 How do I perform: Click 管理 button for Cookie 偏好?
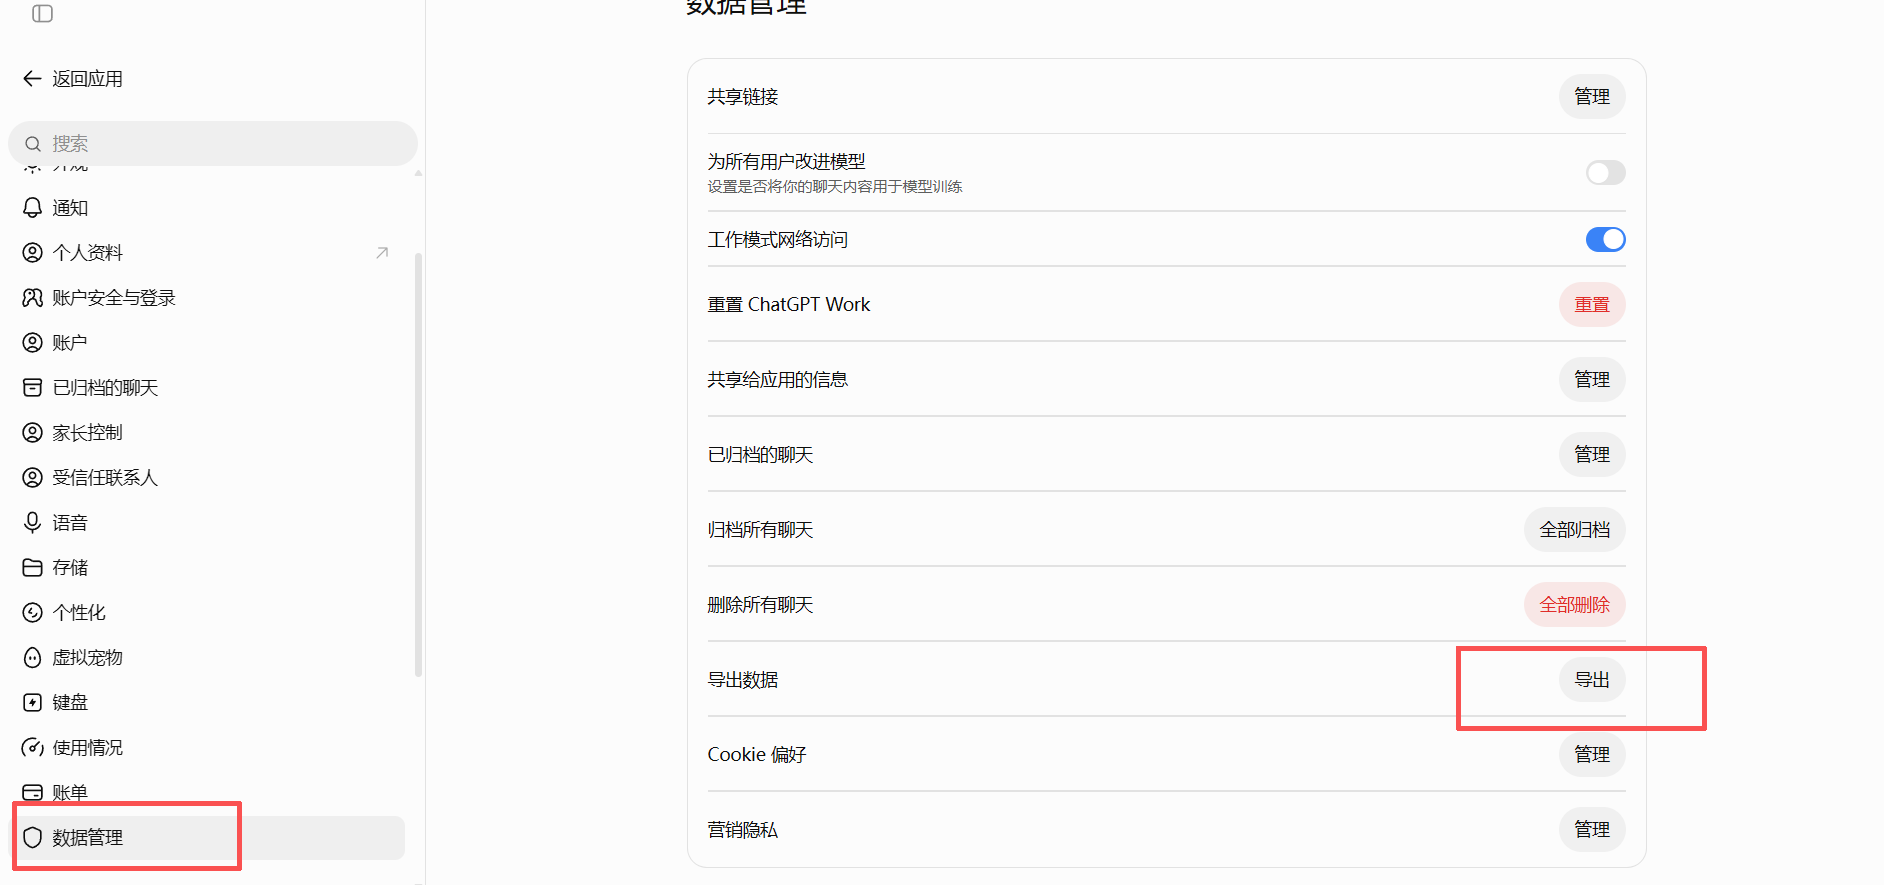click(x=1592, y=755)
